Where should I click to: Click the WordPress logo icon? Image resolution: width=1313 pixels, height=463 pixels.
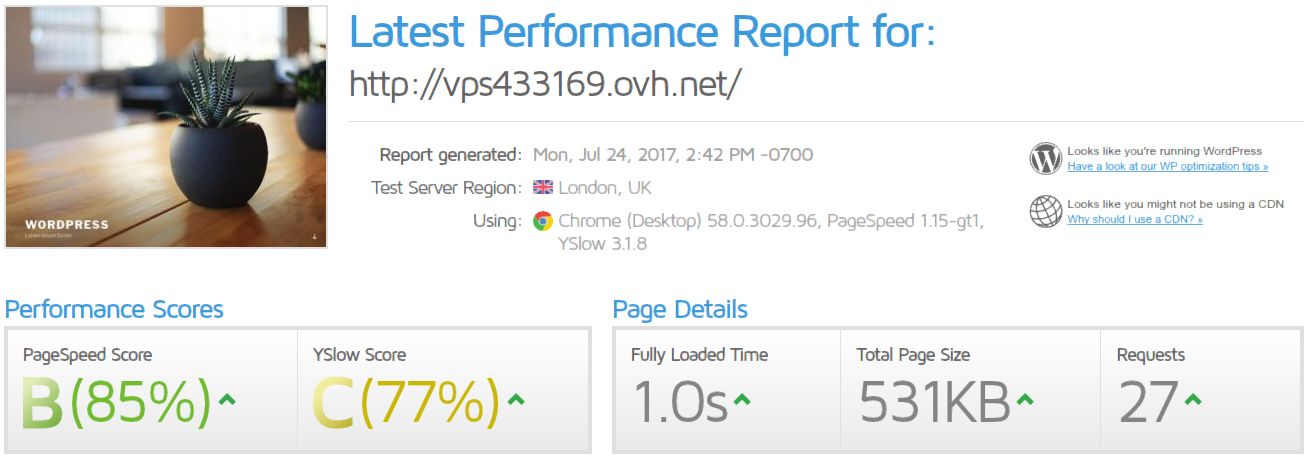point(1045,159)
